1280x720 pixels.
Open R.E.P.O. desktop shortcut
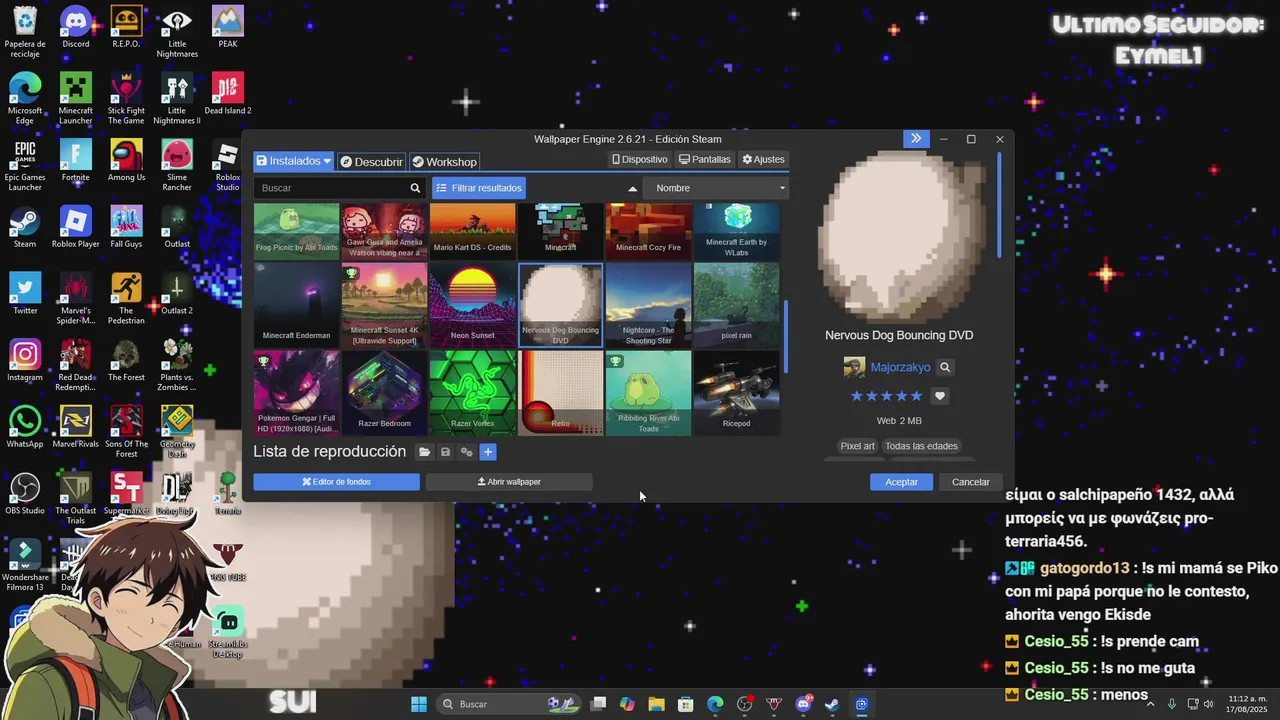tap(126, 27)
